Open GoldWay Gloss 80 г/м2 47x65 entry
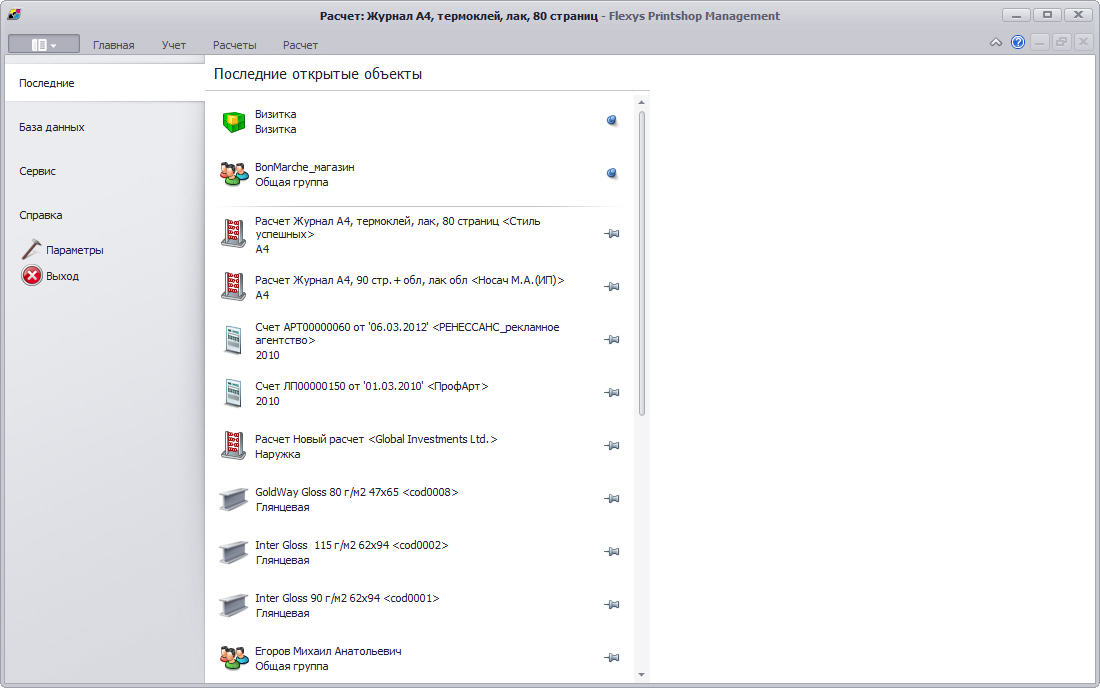1100x688 pixels. tap(420, 499)
